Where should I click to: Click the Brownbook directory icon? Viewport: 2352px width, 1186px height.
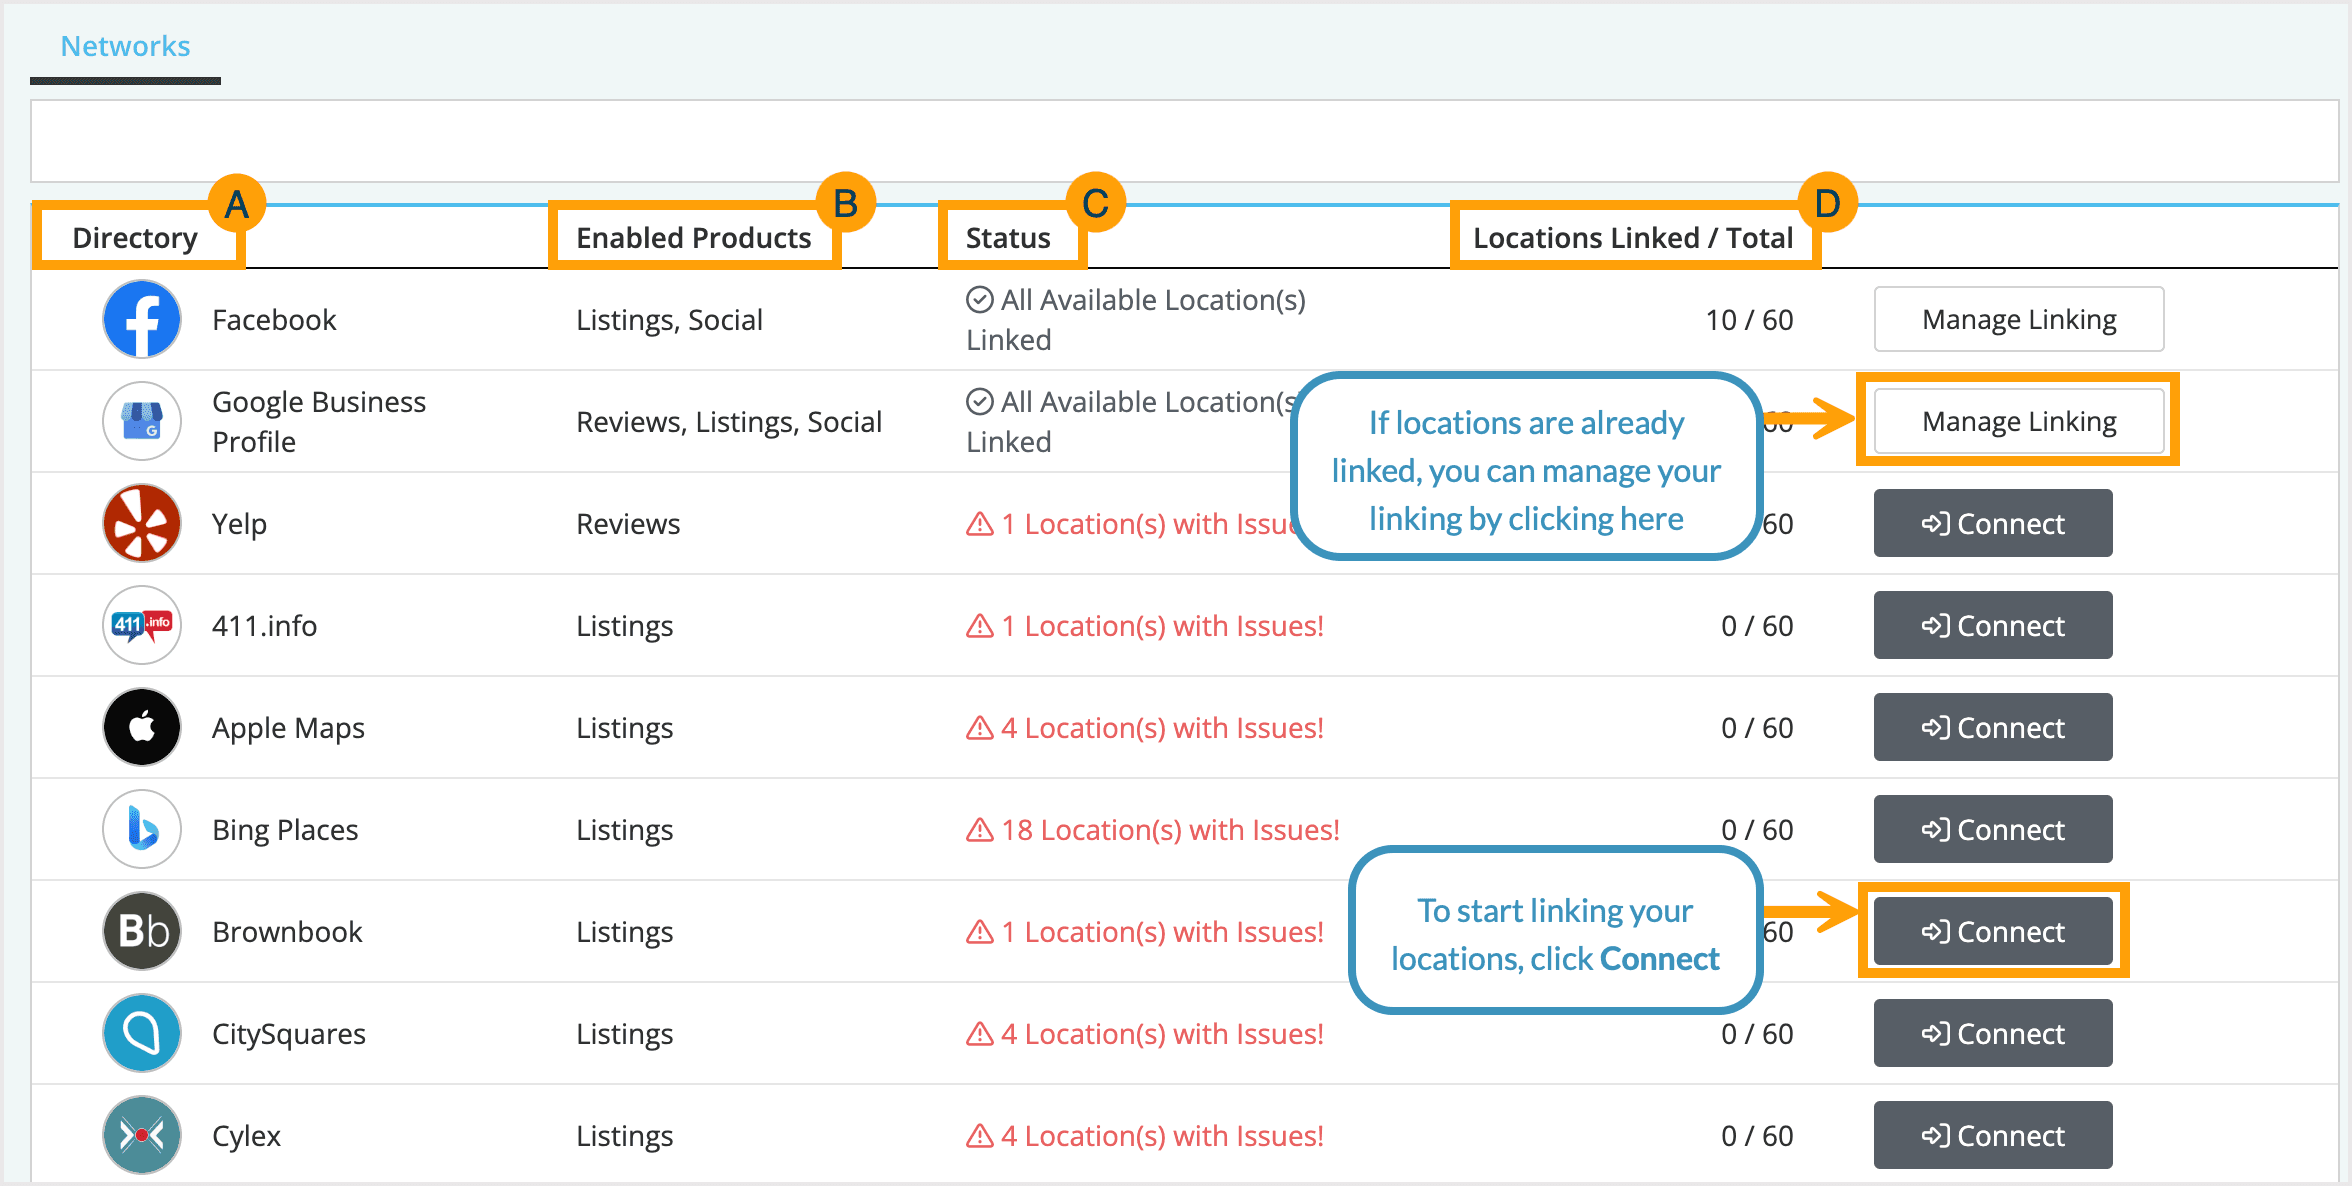(x=141, y=931)
